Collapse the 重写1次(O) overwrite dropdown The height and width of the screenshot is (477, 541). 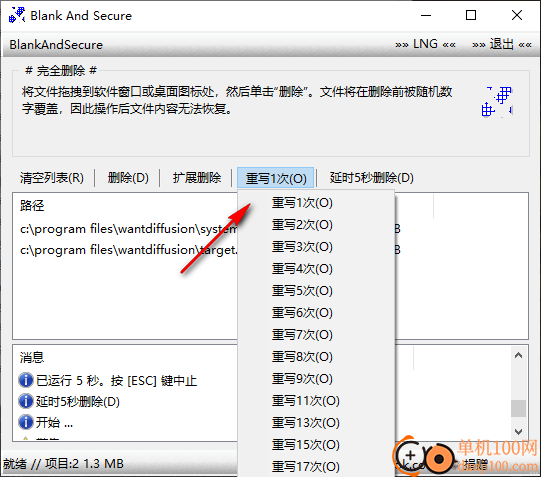coord(276,178)
